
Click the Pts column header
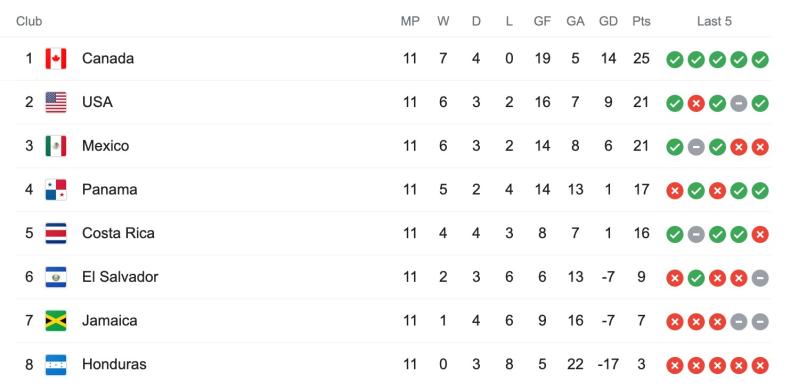pyautogui.click(x=641, y=21)
